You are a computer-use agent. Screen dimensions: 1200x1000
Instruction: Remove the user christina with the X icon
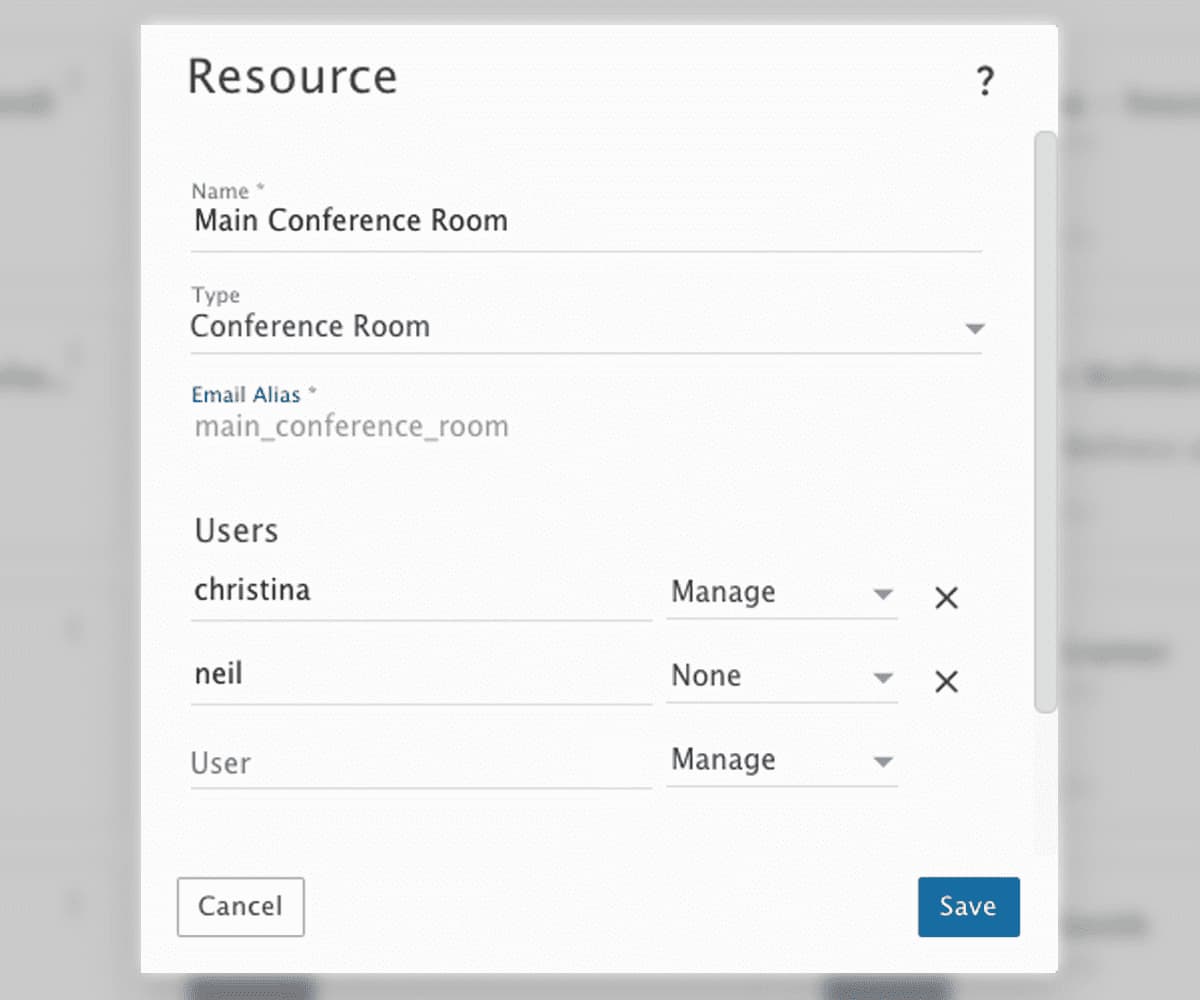pyautogui.click(x=944, y=597)
